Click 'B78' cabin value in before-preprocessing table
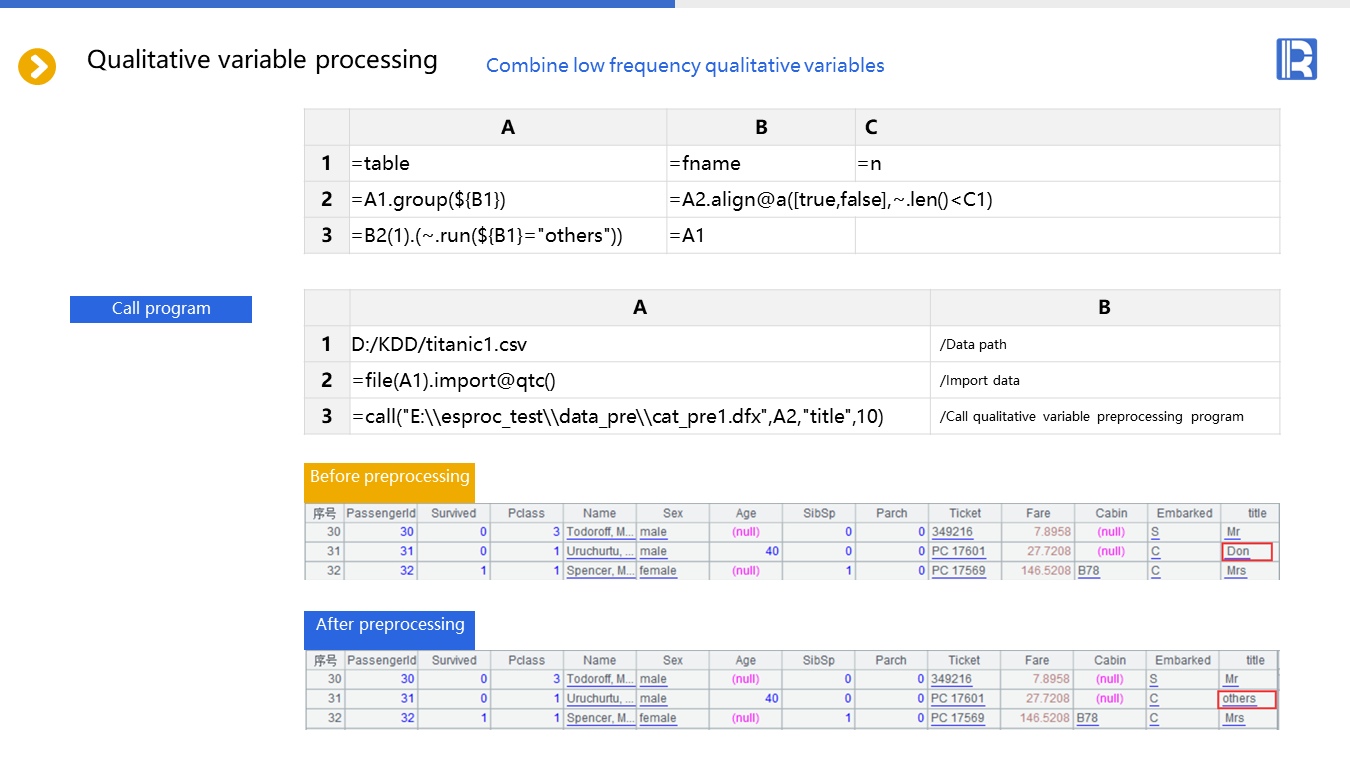 click(1088, 571)
